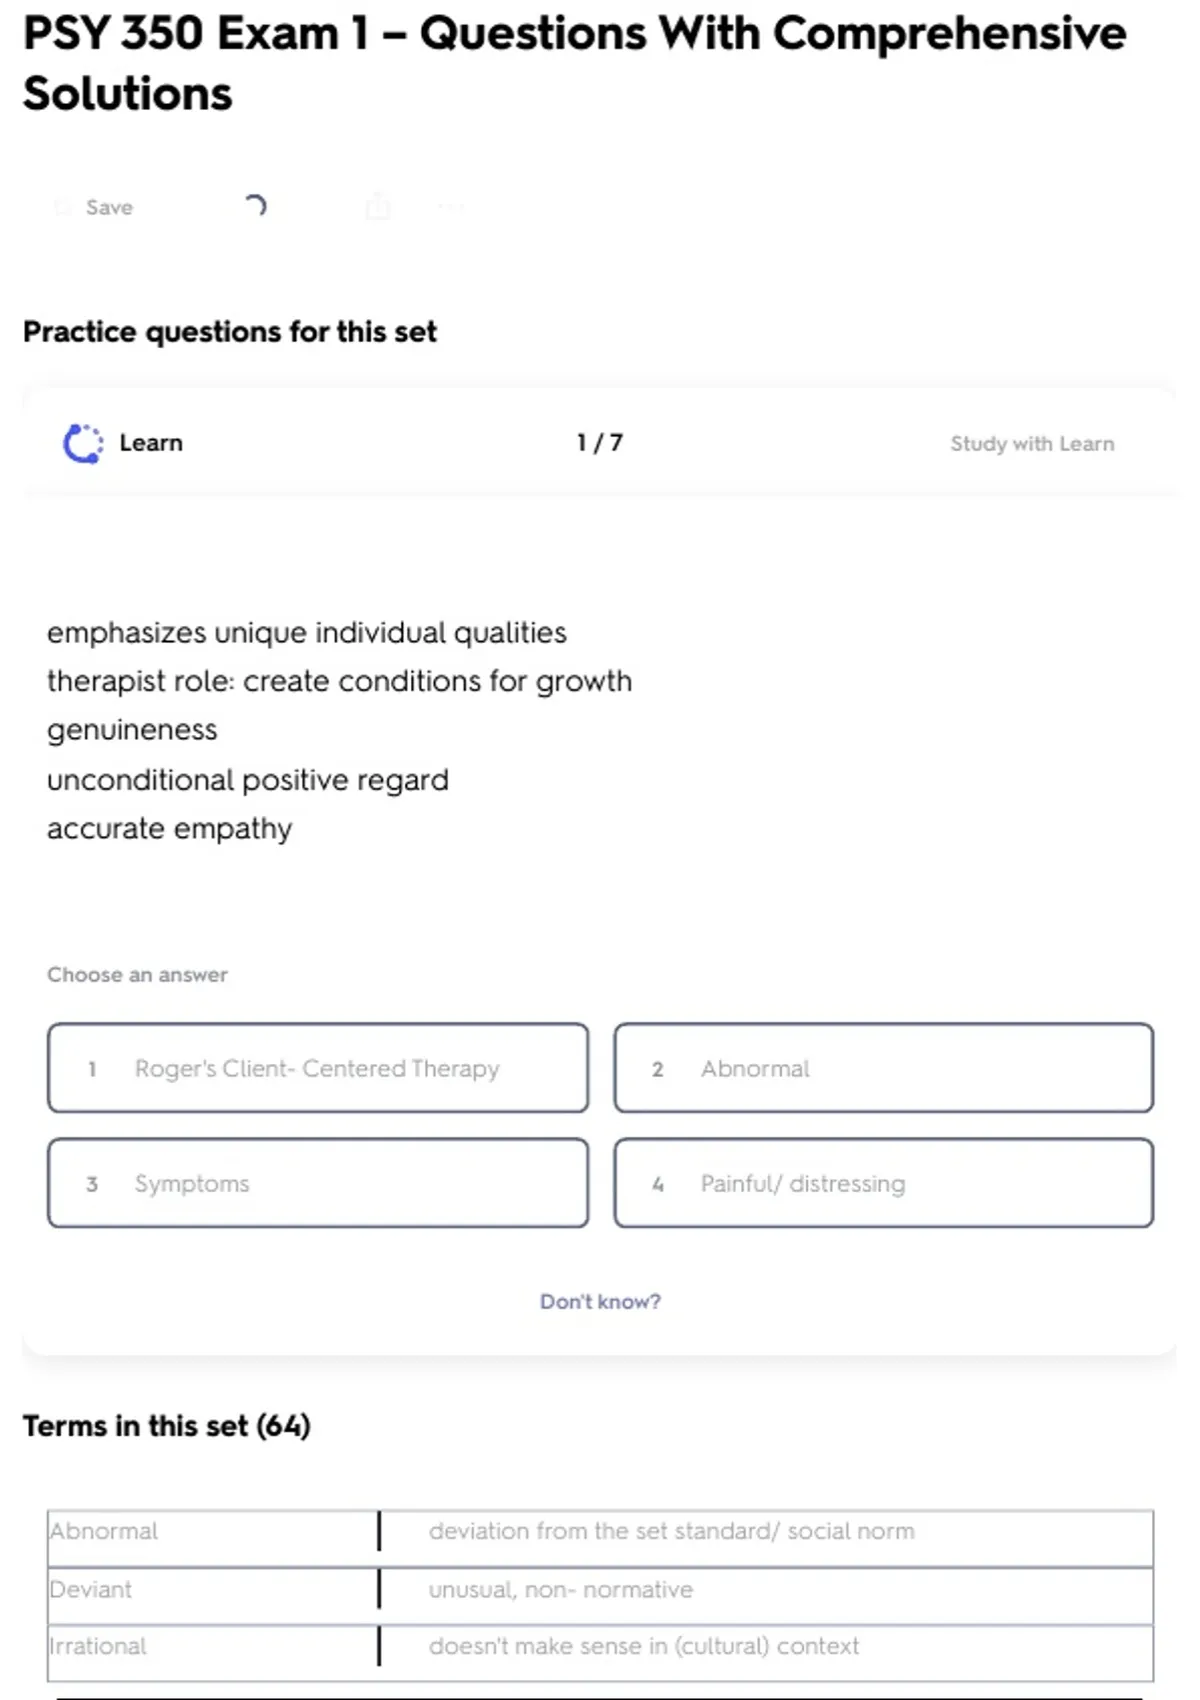Click the Terms in this set heading
1200x1700 pixels.
(x=167, y=1425)
